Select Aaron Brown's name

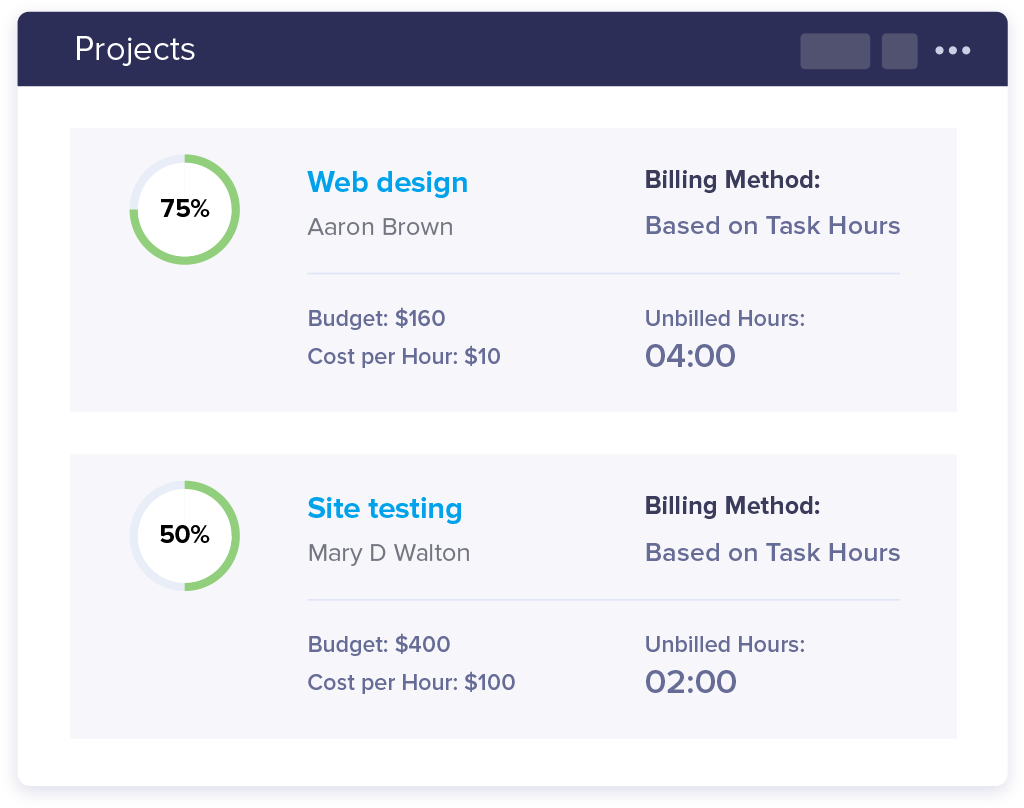point(380,227)
